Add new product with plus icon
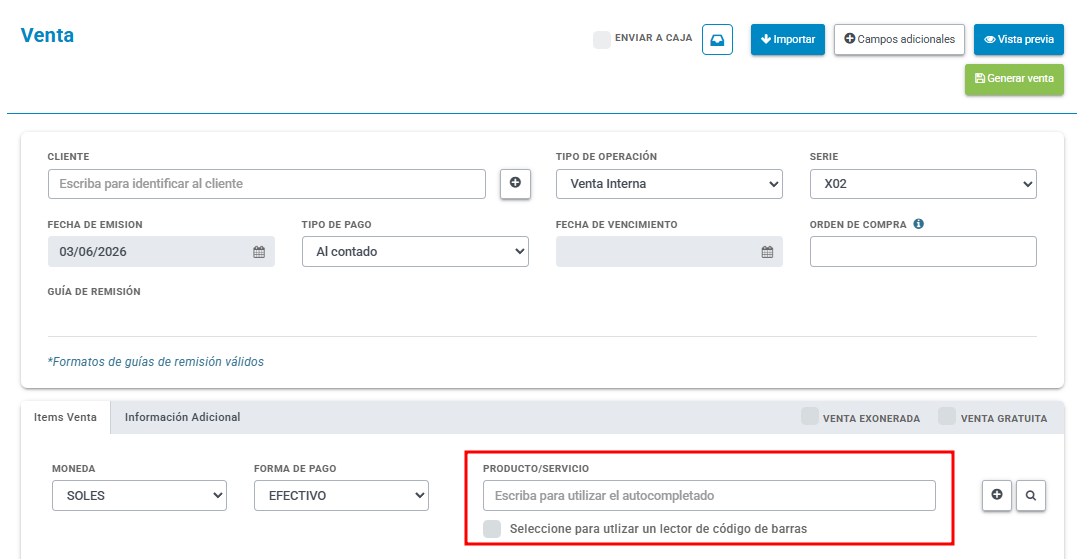Screen dimensions: 1085x559 [997, 495]
